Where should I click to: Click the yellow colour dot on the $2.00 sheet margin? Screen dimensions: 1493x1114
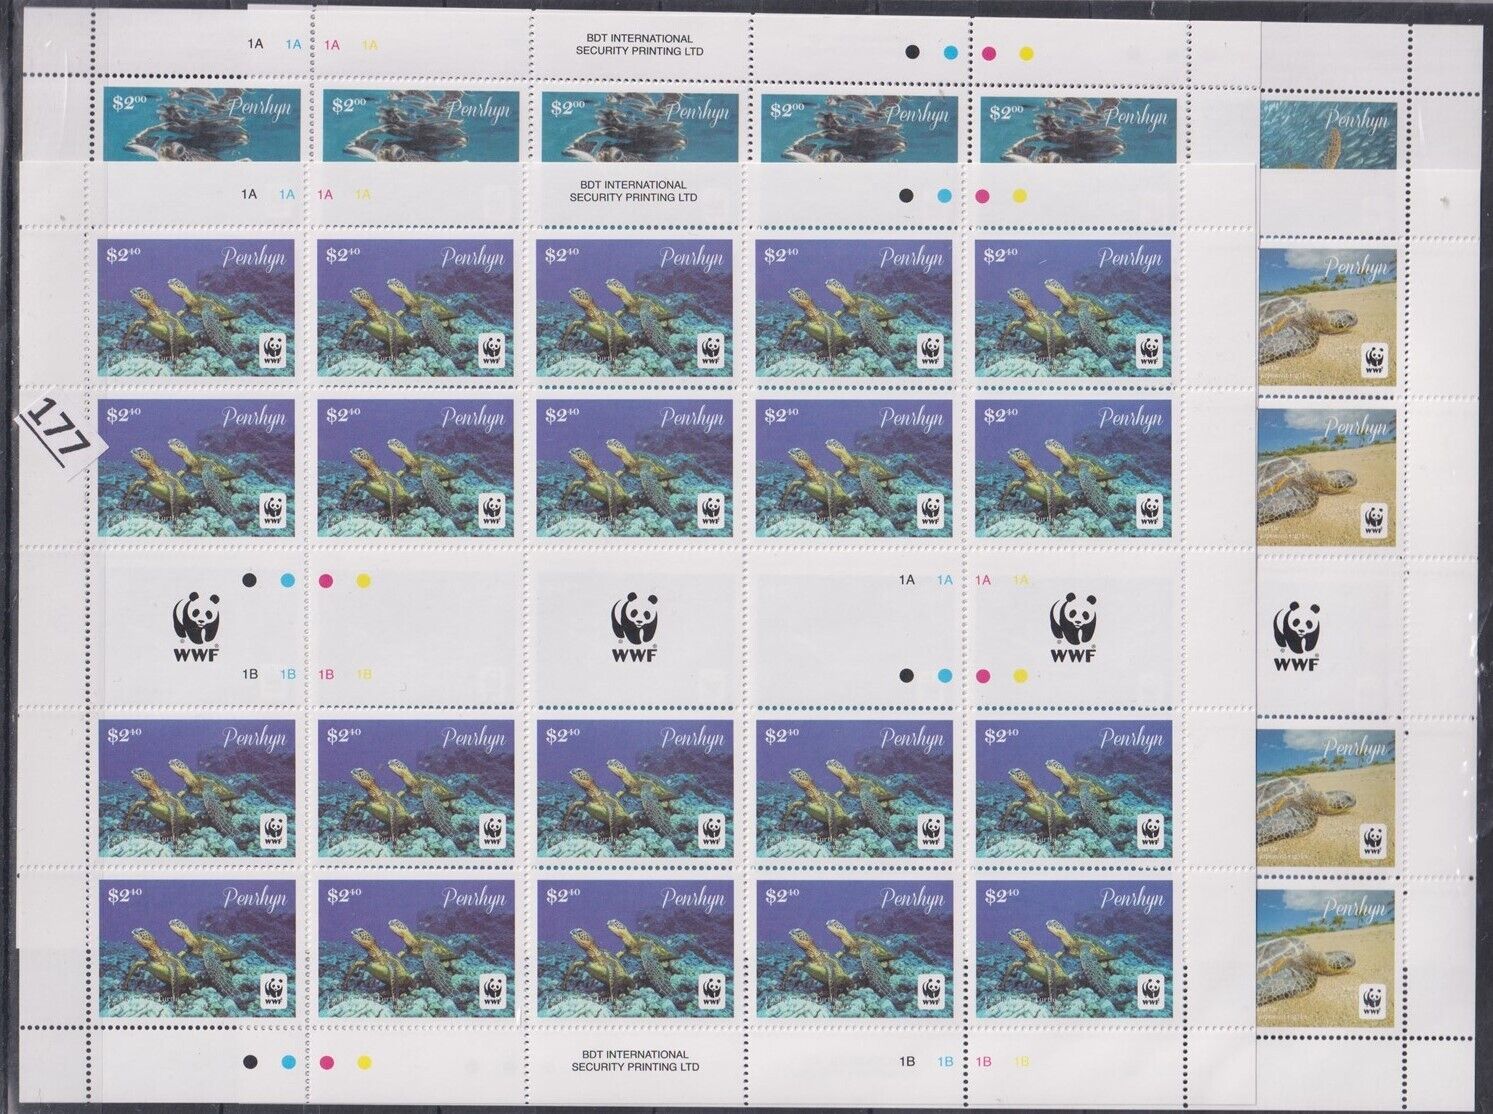point(1026,52)
